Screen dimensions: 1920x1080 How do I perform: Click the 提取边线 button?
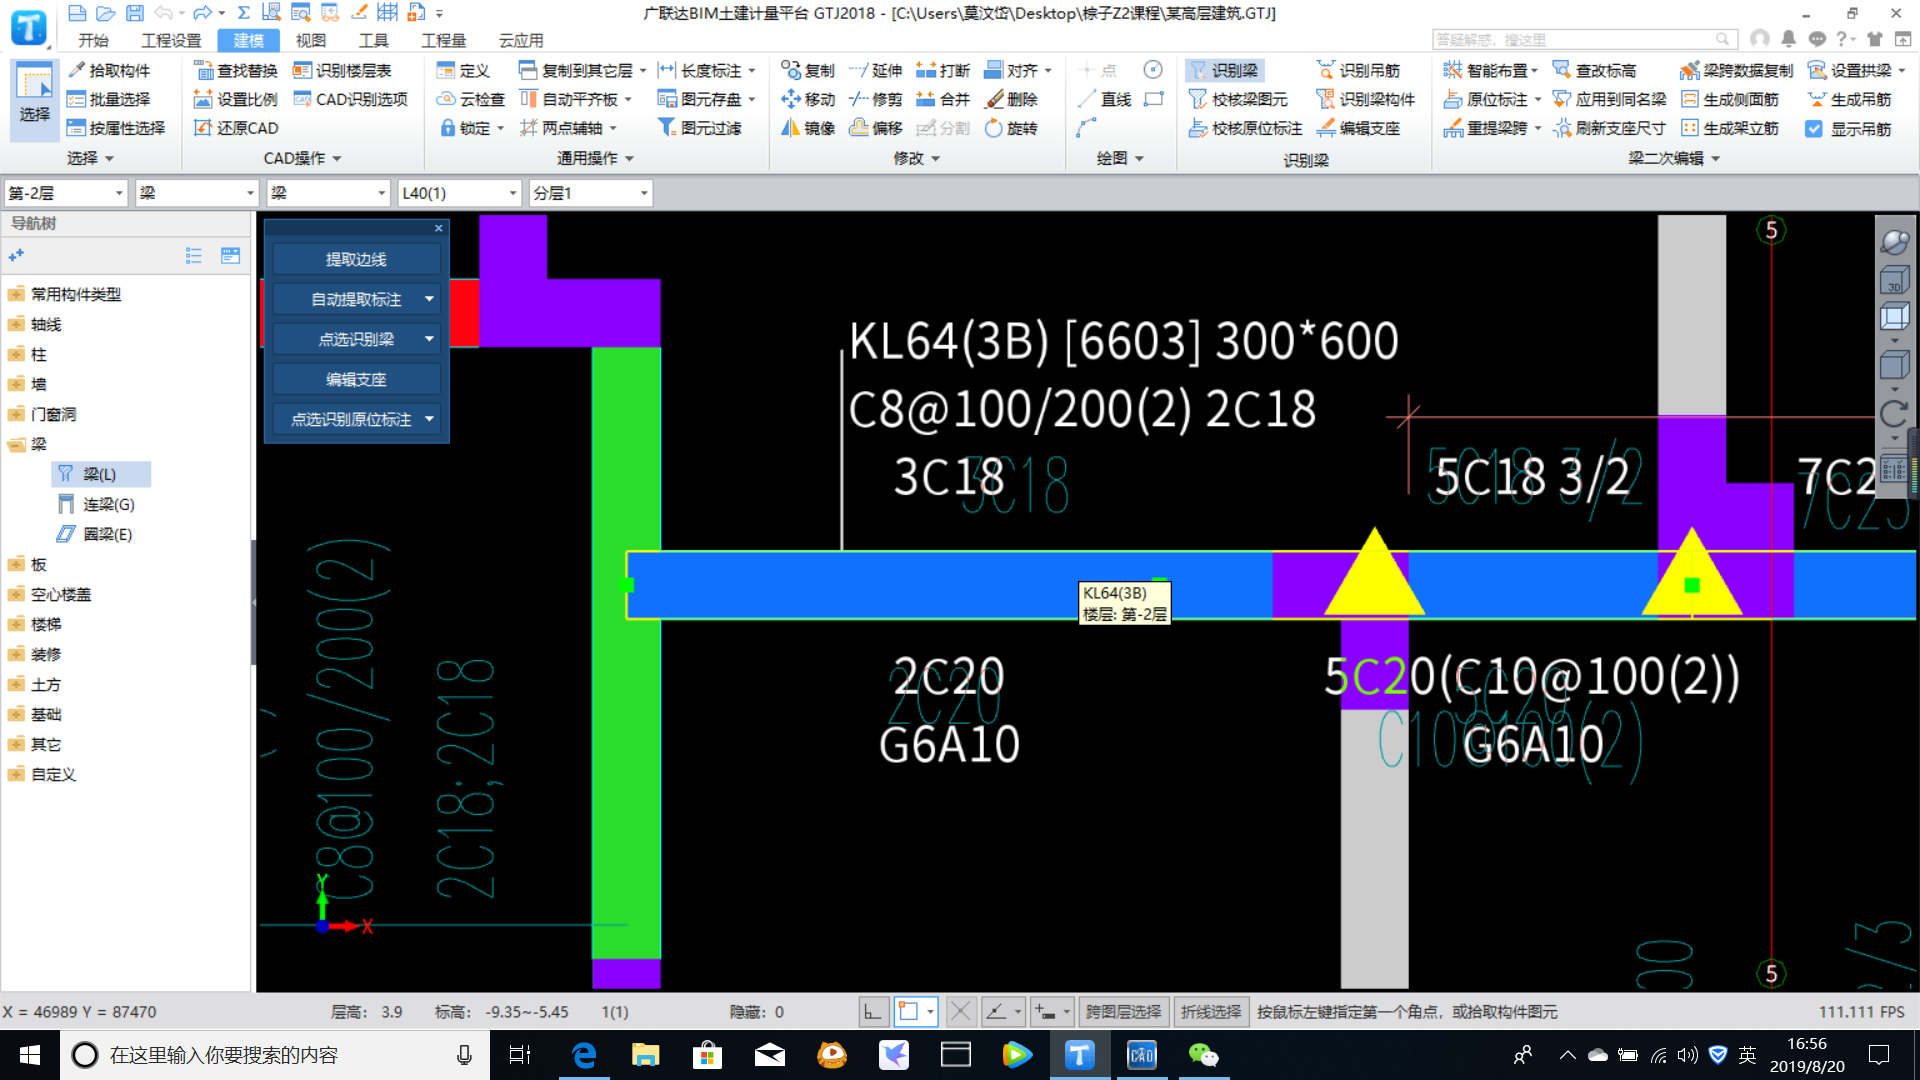pos(356,259)
